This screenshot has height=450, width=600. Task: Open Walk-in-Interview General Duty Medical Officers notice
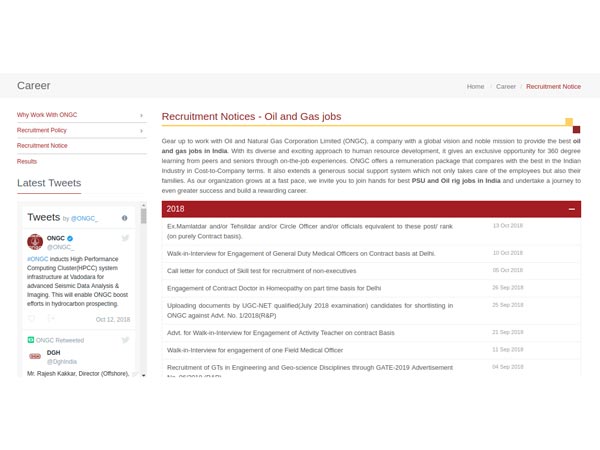pyautogui.click(x=301, y=254)
